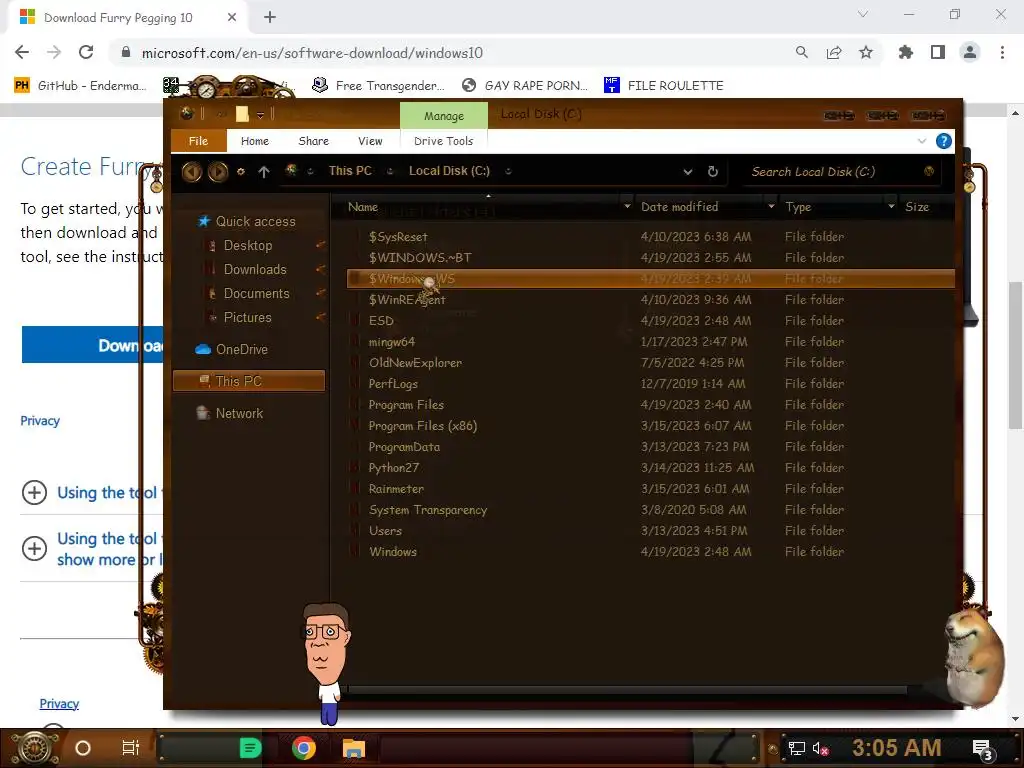Sort by the Size column header
Image resolution: width=1024 pixels, height=768 pixels.
(917, 206)
